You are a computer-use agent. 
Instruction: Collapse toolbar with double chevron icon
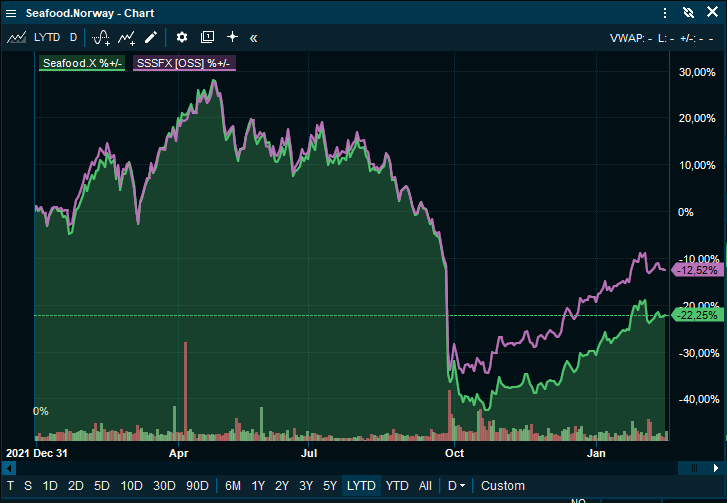pos(254,38)
